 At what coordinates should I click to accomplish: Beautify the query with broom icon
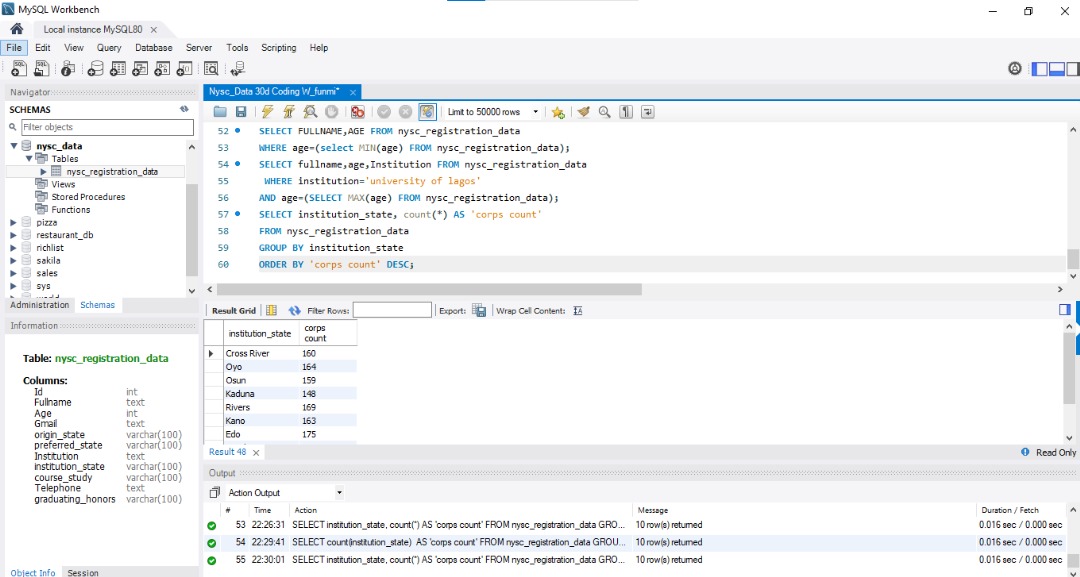point(583,112)
